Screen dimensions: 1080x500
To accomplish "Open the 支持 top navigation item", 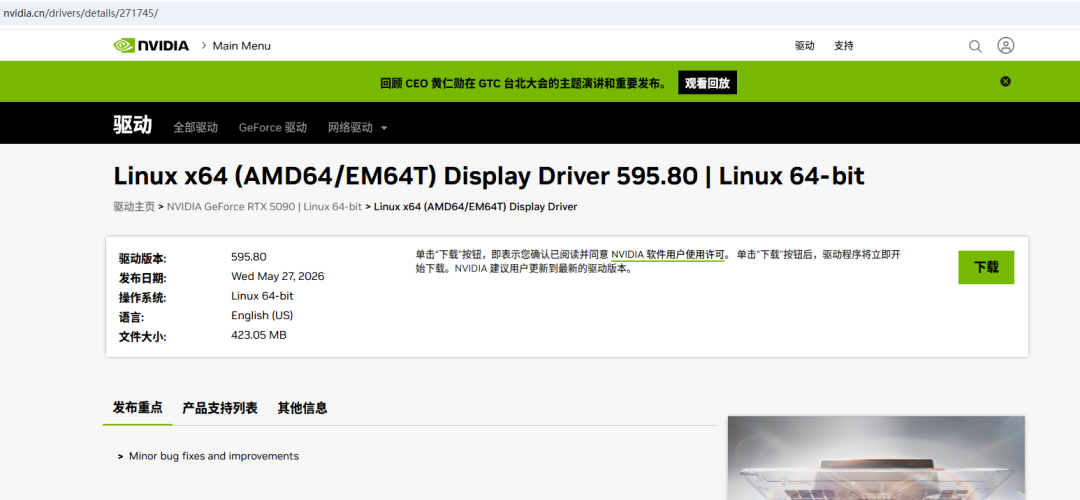I will [x=844, y=46].
